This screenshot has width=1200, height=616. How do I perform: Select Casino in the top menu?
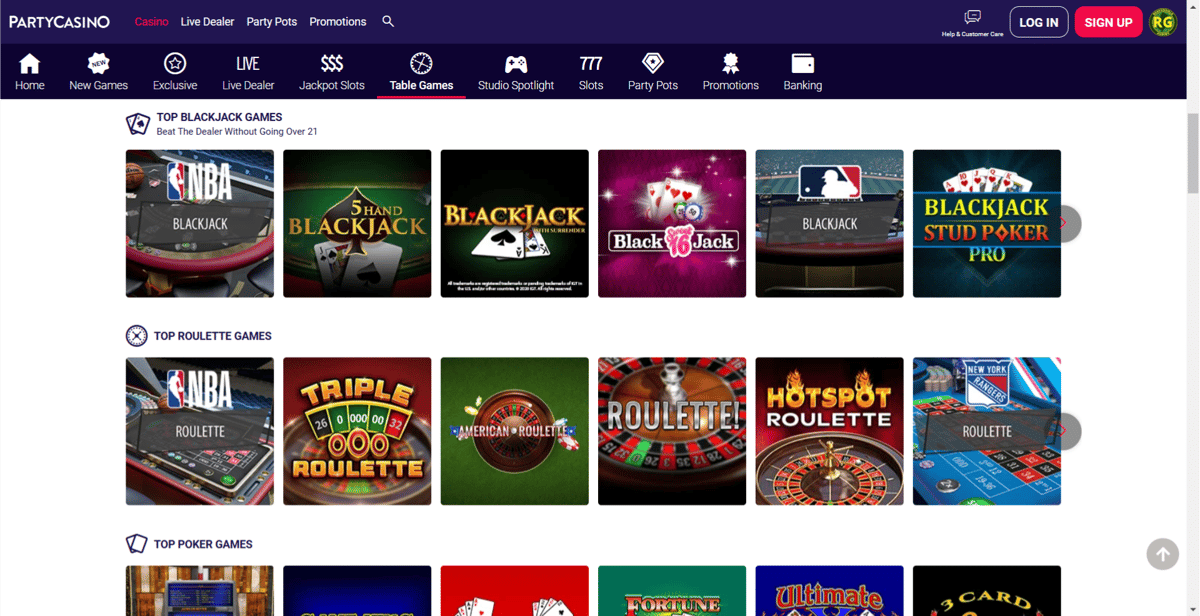(152, 22)
